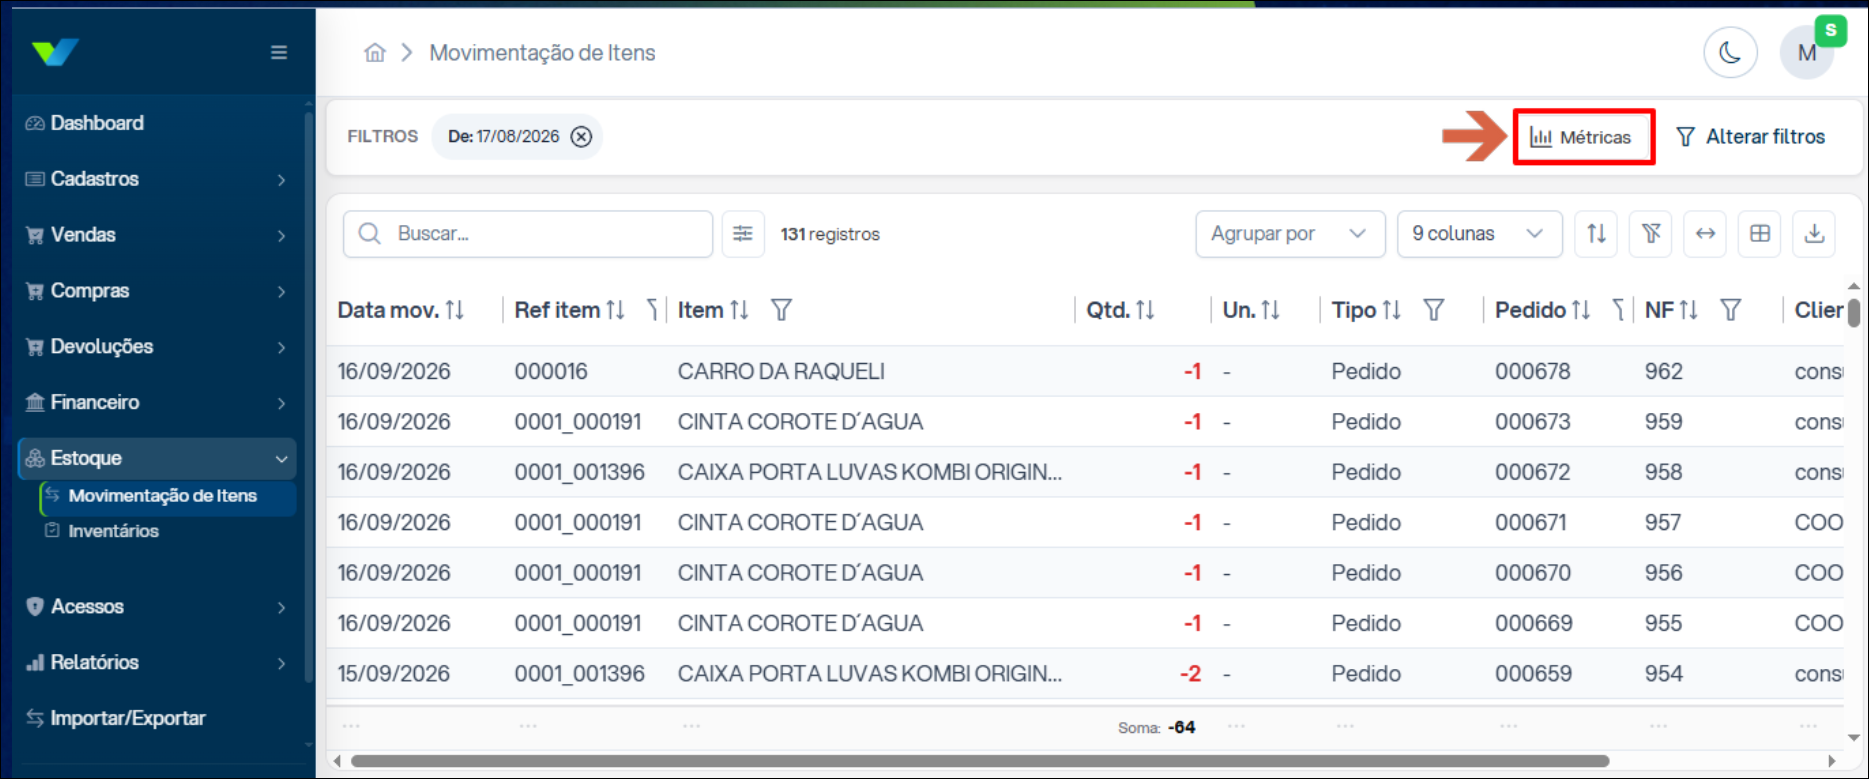The height and width of the screenshot is (779, 1869).
Task: Expand the Acessos menu
Action: coord(157,607)
